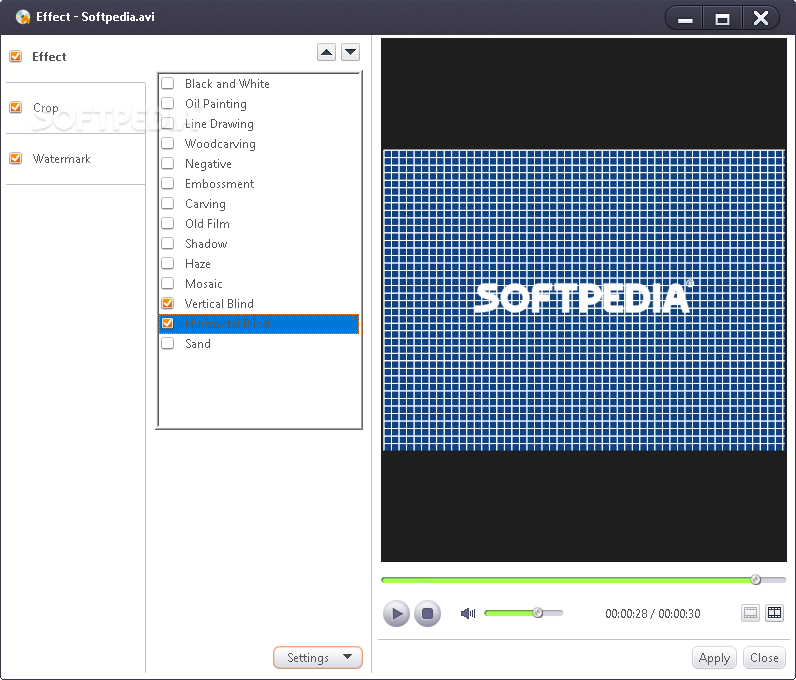Select the Sand list row text
Screen dimensions: 796x680
[197, 344]
